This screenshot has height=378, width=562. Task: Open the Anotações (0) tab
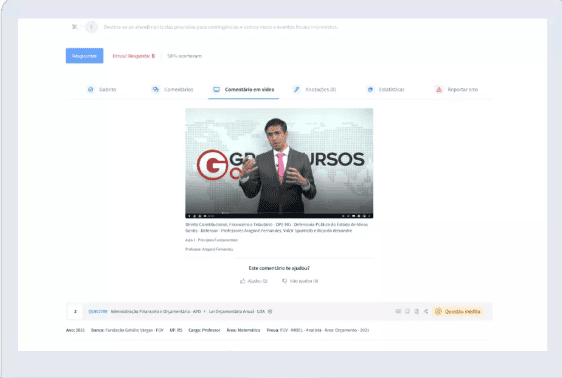315,90
